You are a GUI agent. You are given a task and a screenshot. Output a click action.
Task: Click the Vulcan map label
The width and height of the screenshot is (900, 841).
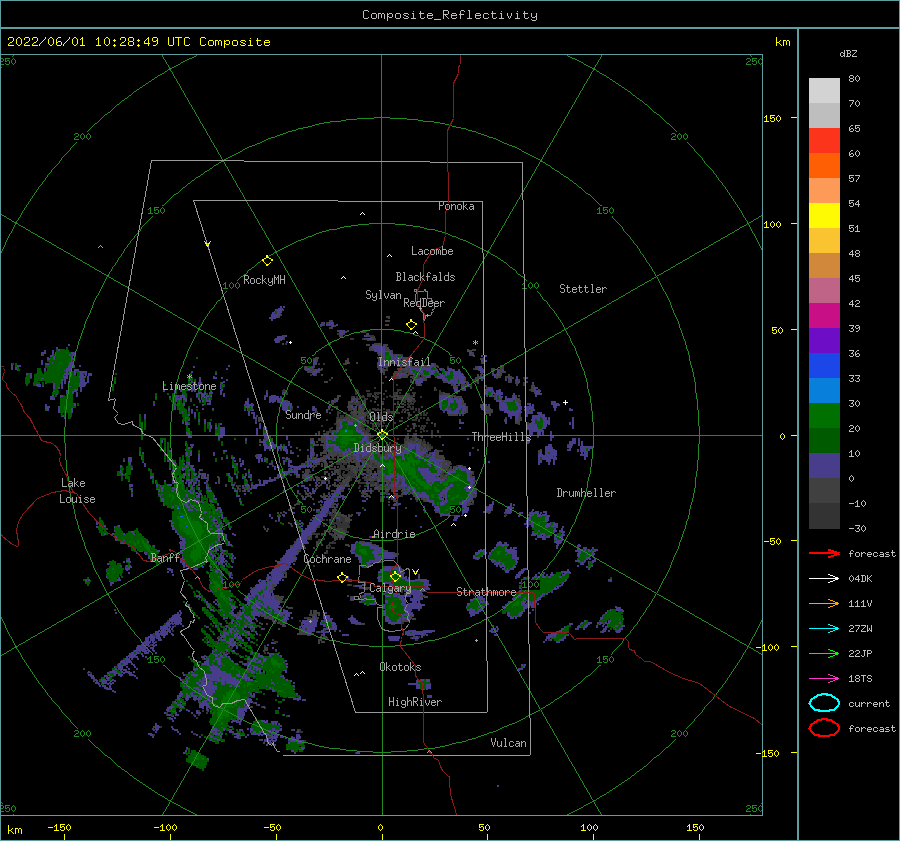click(x=508, y=743)
